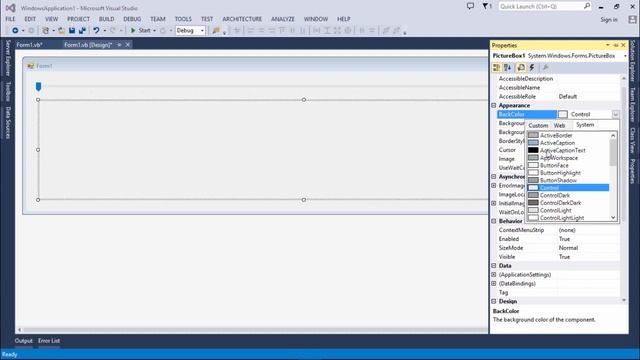The height and width of the screenshot is (360, 640).
Task: Expand the (DataBindings) property
Action: tap(494, 284)
